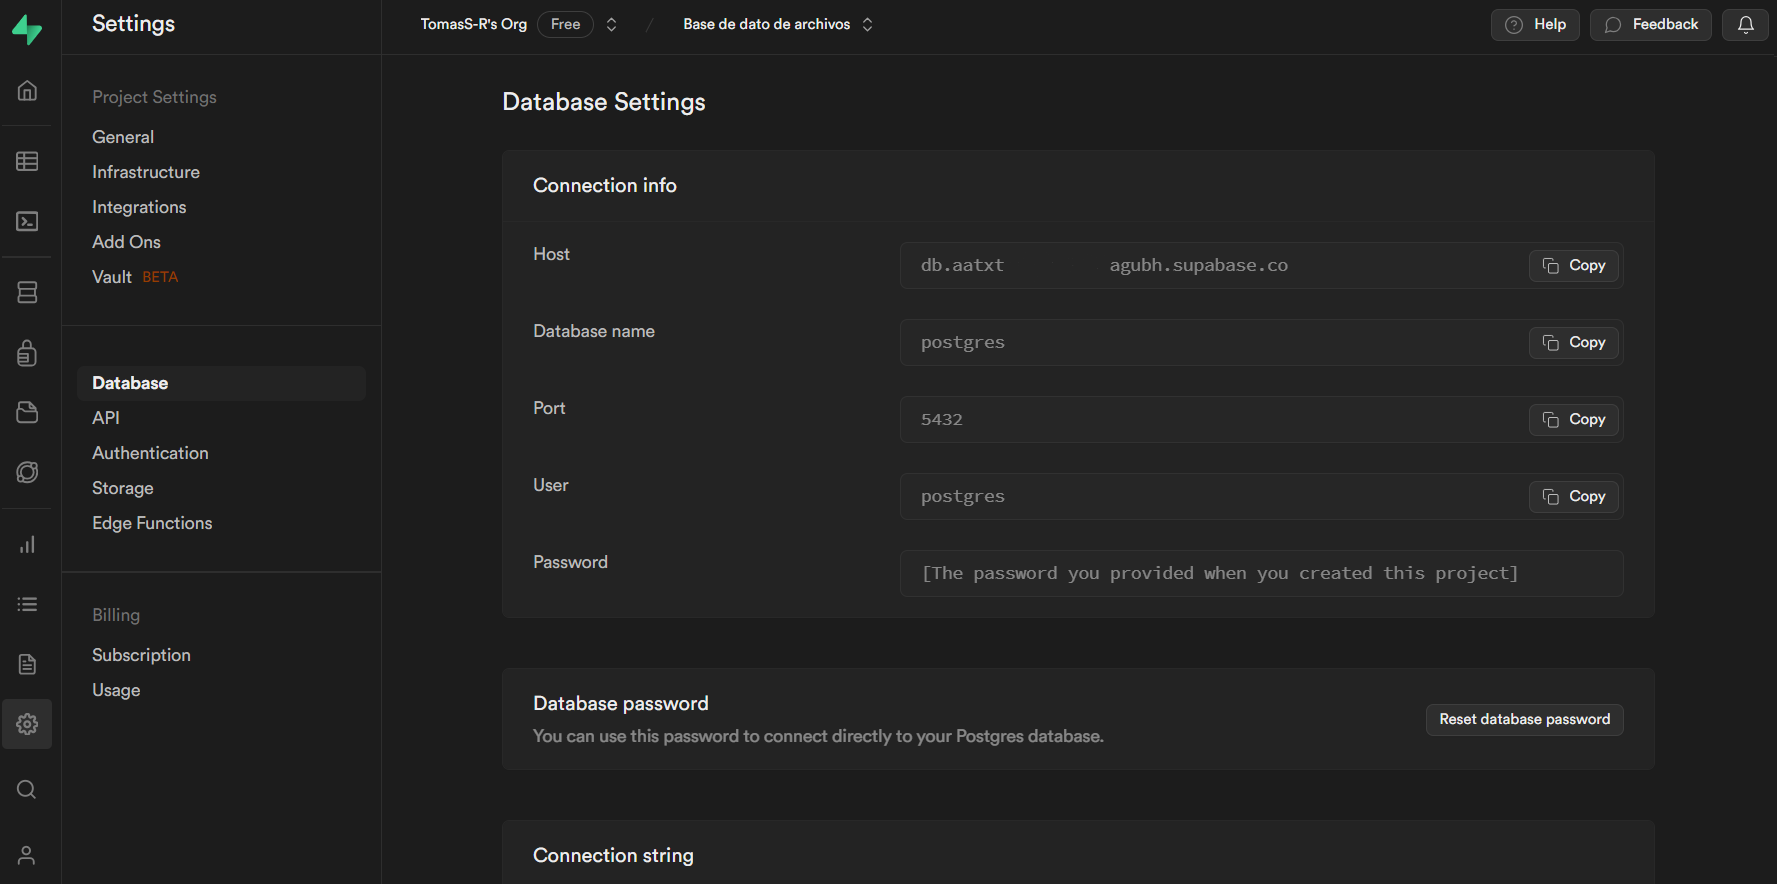Click the Supabase logo
The width and height of the screenshot is (1777, 884).
point(27,30)
